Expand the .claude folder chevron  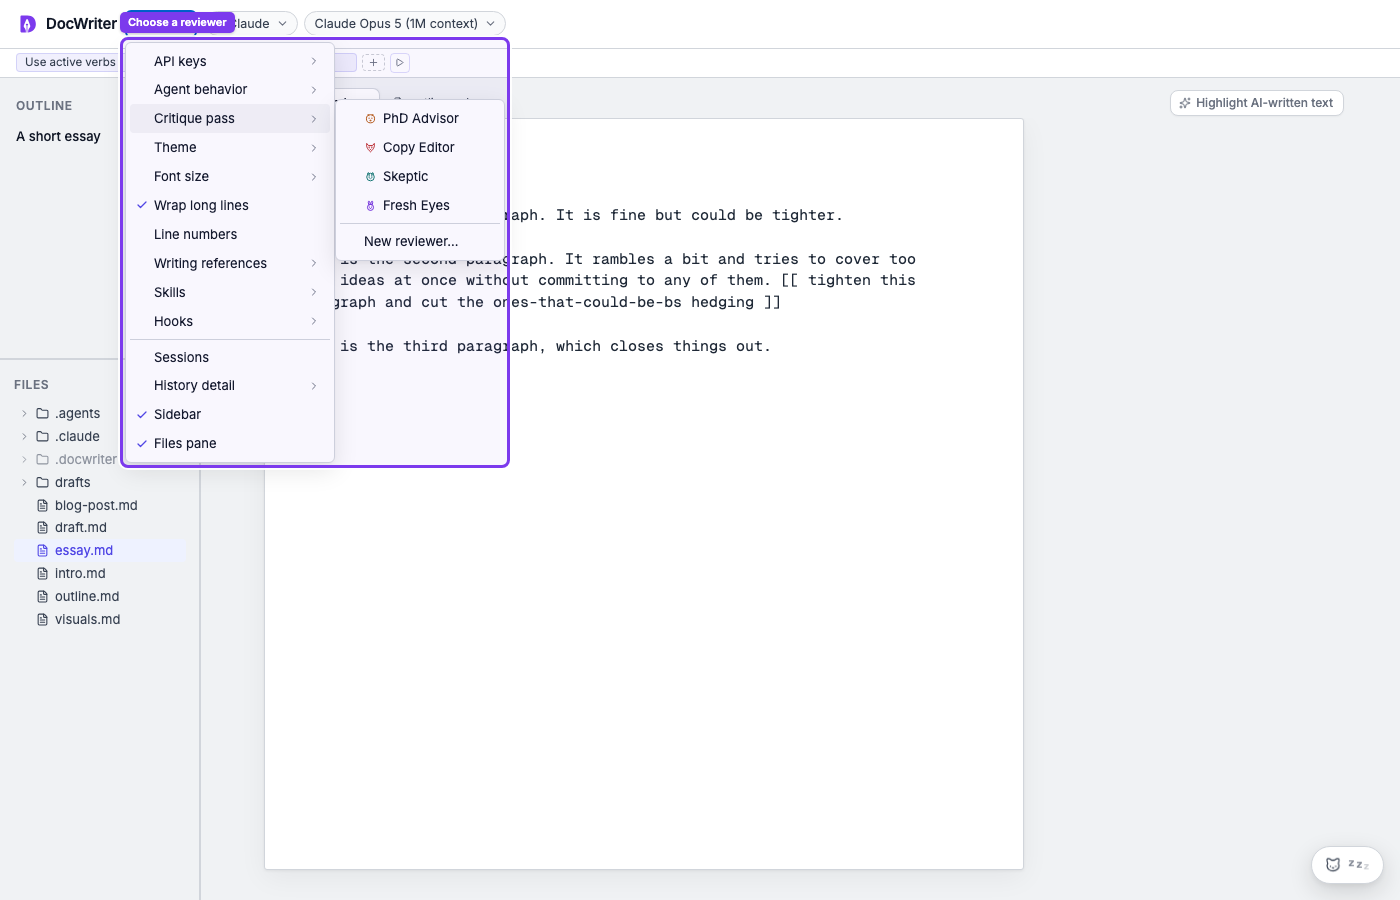(x=25, y=436)
